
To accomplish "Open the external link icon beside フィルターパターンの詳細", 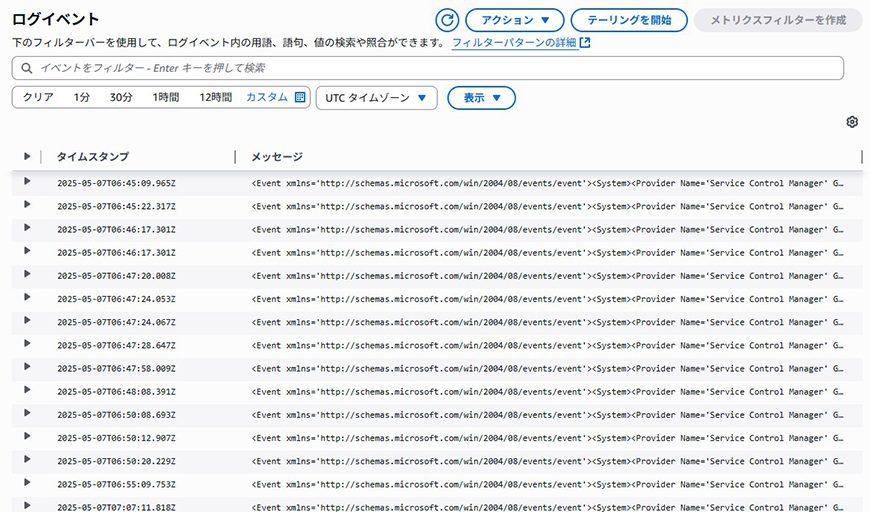I will click(585, 43).
